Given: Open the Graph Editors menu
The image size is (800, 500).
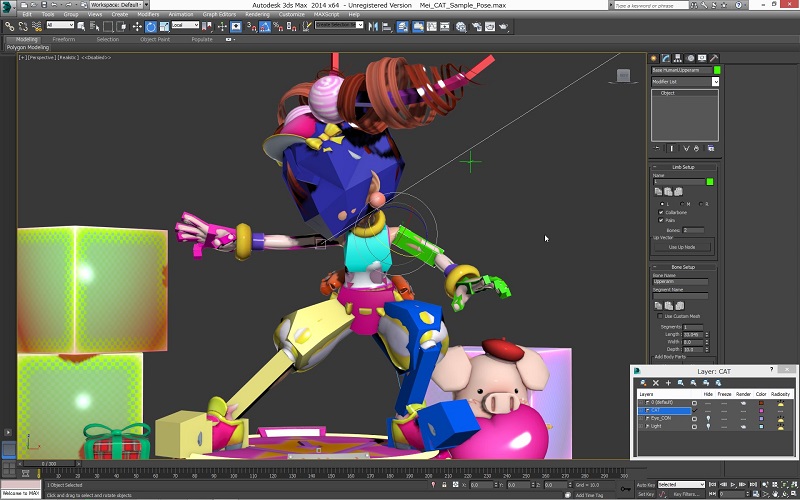Looking at the screenshot, I should coord(218,14).
